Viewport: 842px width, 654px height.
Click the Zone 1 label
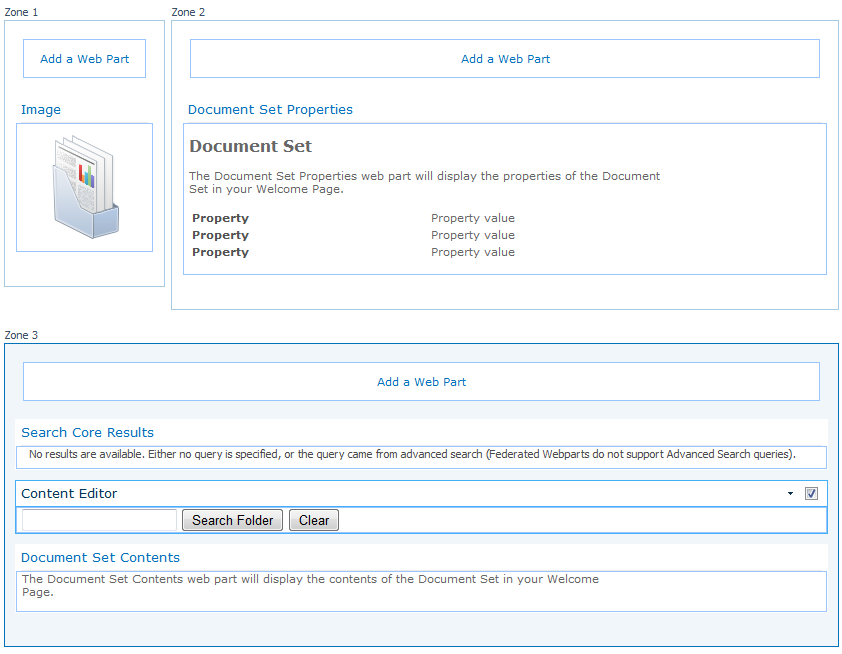[21, 12]
